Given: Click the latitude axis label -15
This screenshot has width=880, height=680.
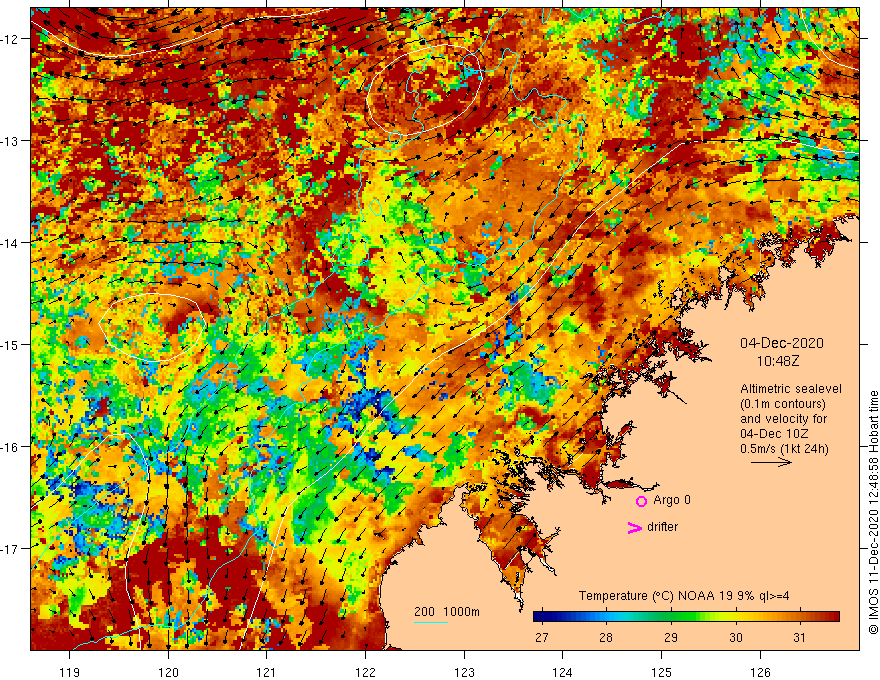Looking at the screenshot, I should tap(10, 344).
